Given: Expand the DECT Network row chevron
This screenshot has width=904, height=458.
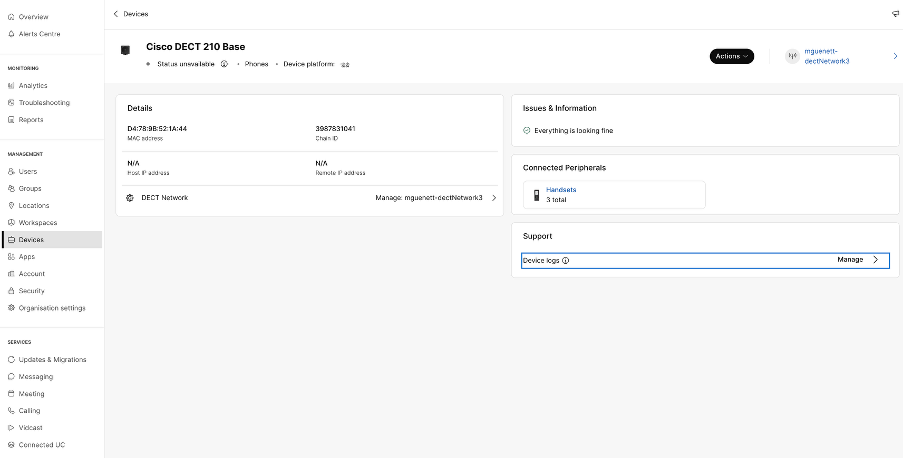Looking at the screenshot, I should tap(494, 198).
